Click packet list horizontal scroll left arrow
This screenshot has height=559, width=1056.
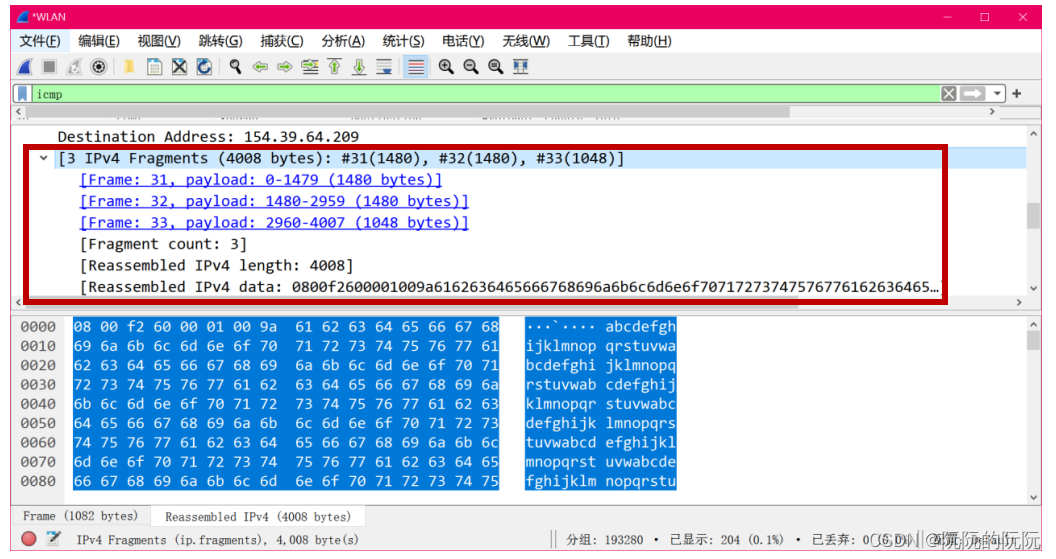tap(19, 112)
